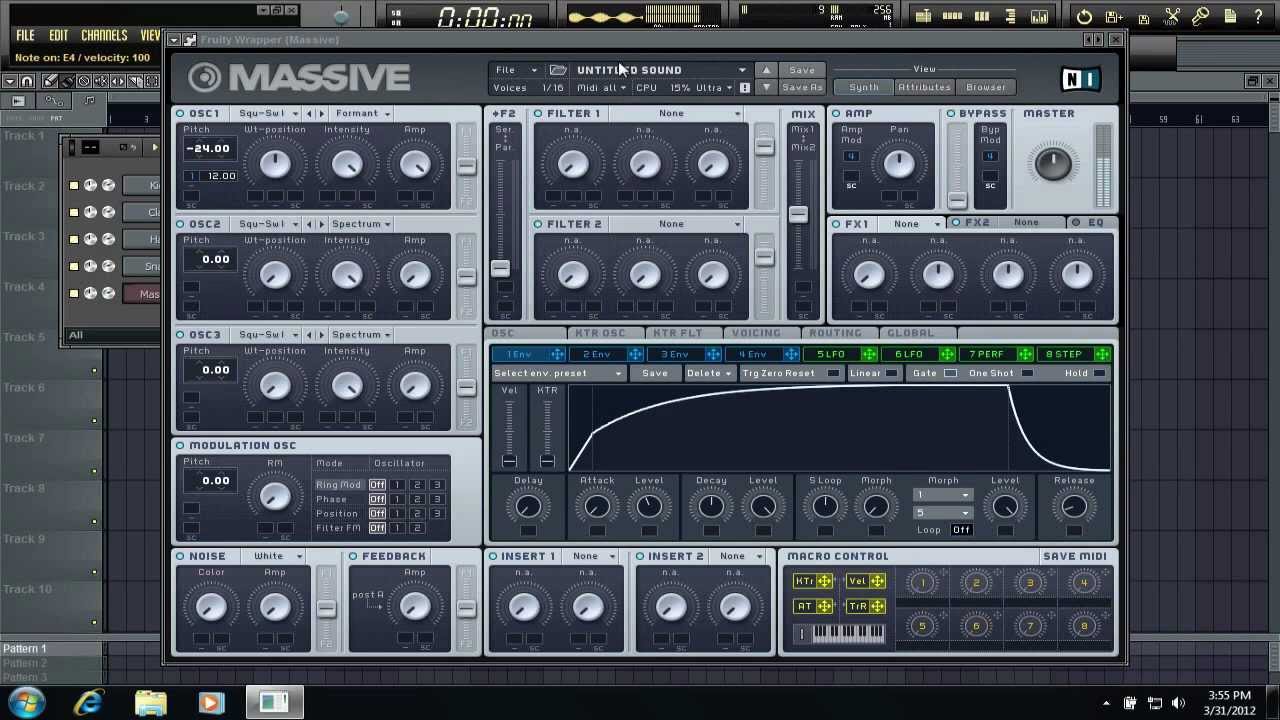
Task: Switch to the Attributes view
Action: [x=924, y=87]
